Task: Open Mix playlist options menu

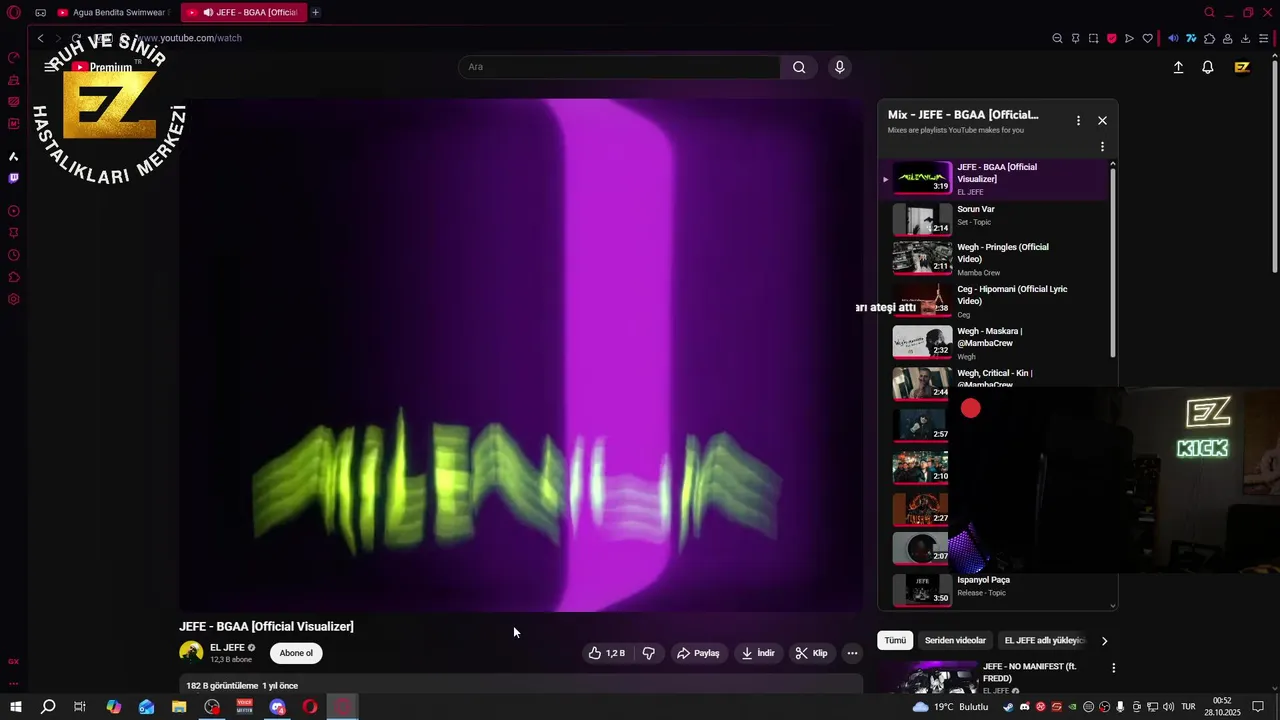Action: click(1078, 120)
